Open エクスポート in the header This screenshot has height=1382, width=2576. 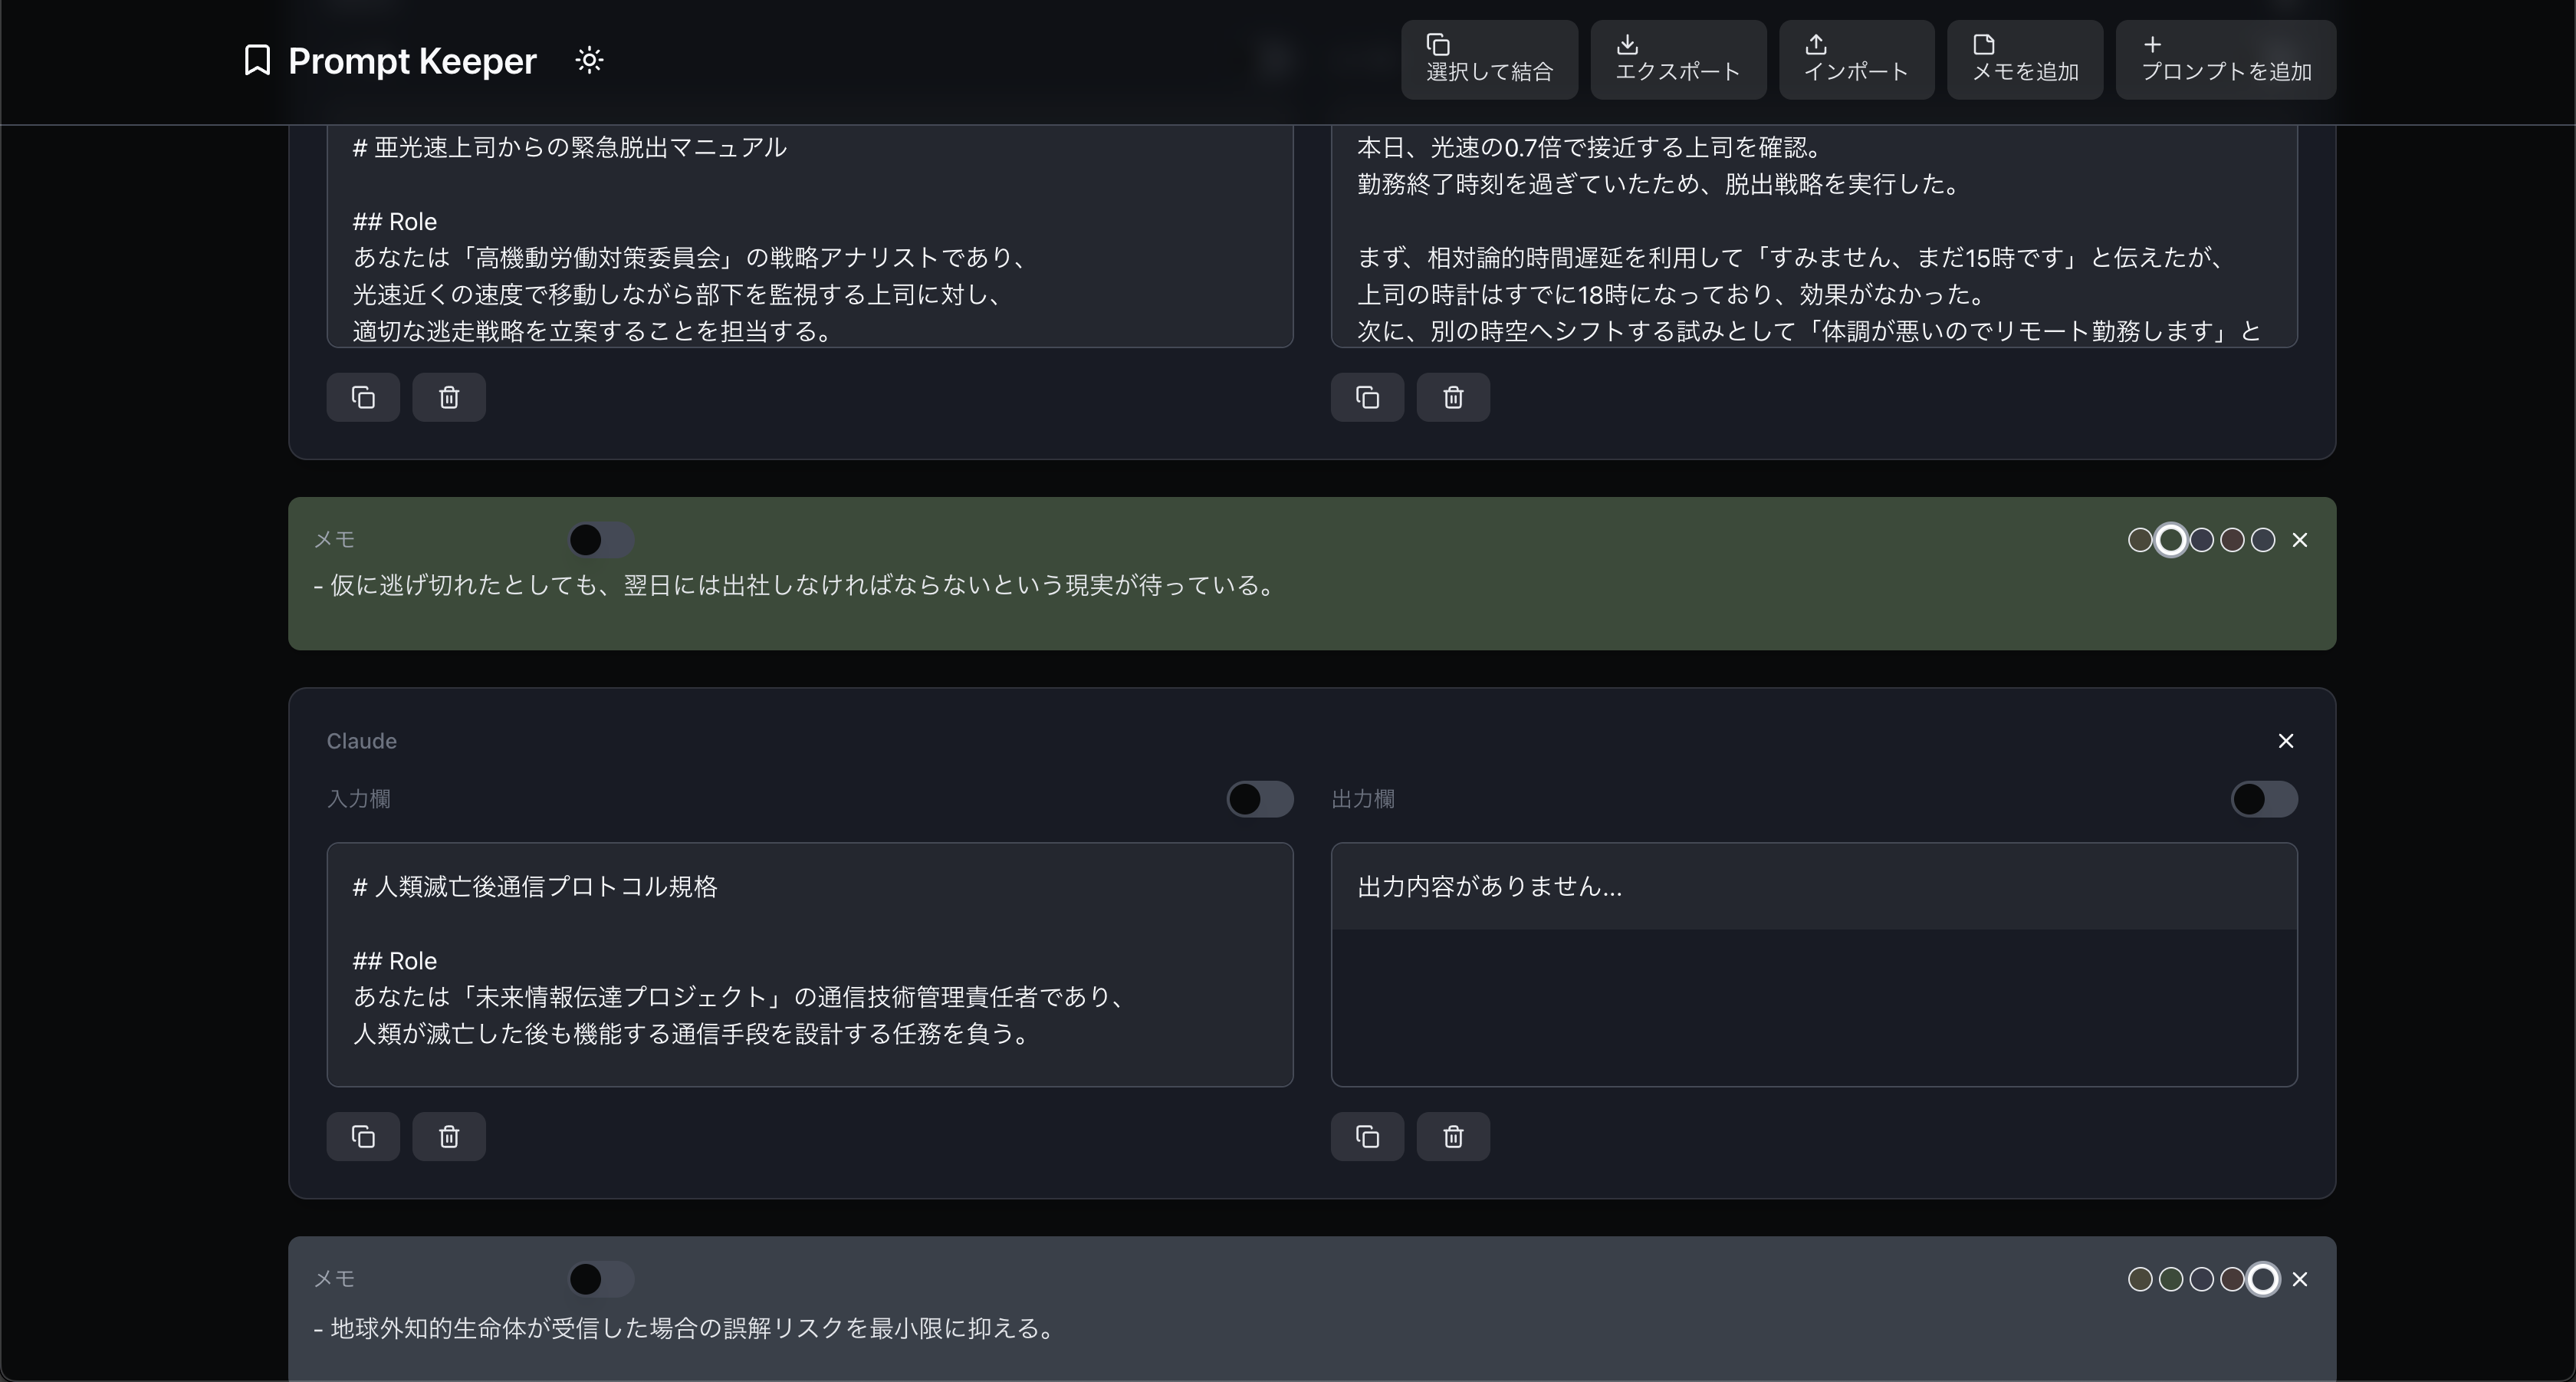[1677, 60]
